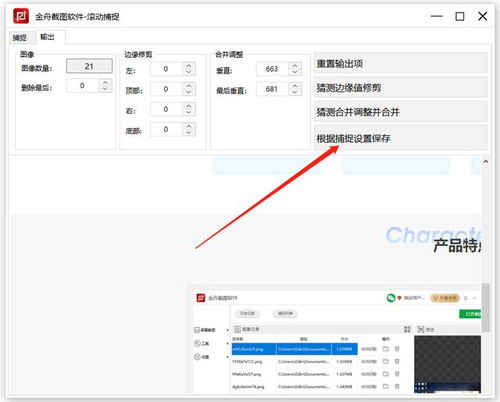Decrease the 删除最后 value with down arrow

pyautogui.click(x=105, y=89)
